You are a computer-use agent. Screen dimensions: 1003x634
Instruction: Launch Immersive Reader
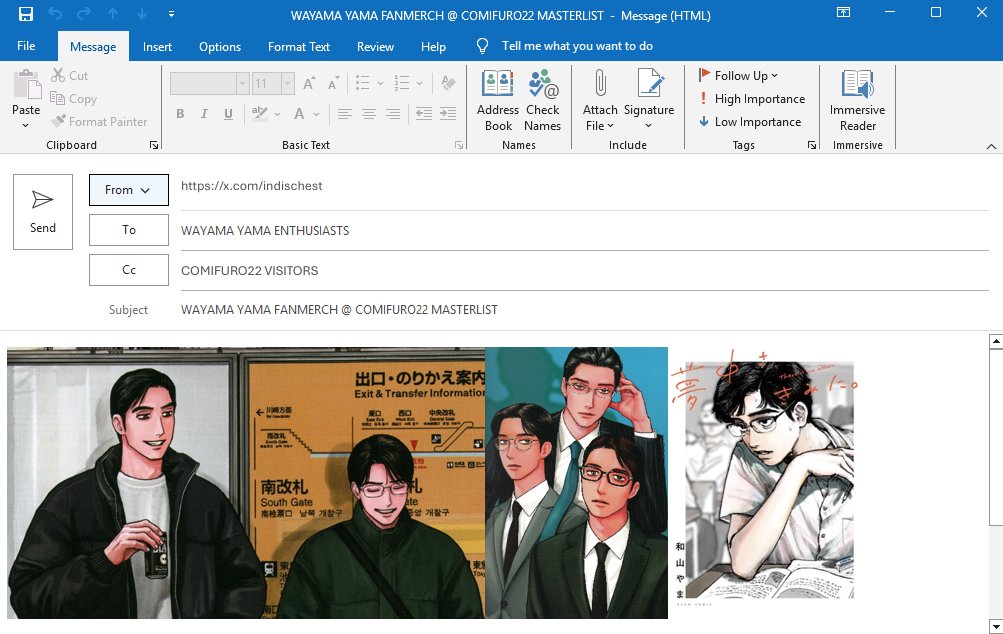click(857, 100)
